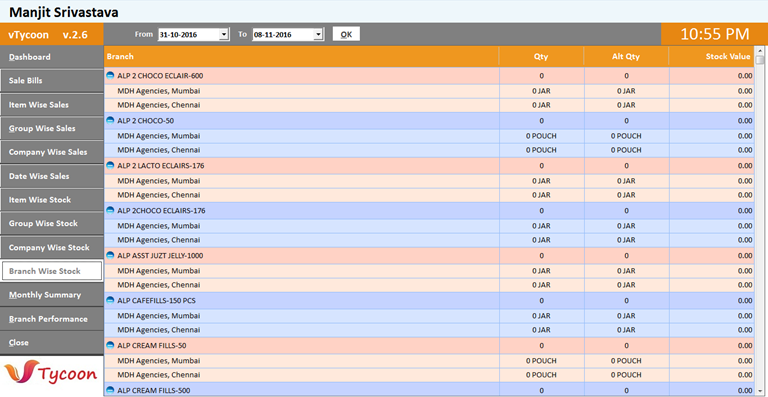Click the 10:55 PM clock display
This screenshot has height=397, width=768.
click(715, 34)
